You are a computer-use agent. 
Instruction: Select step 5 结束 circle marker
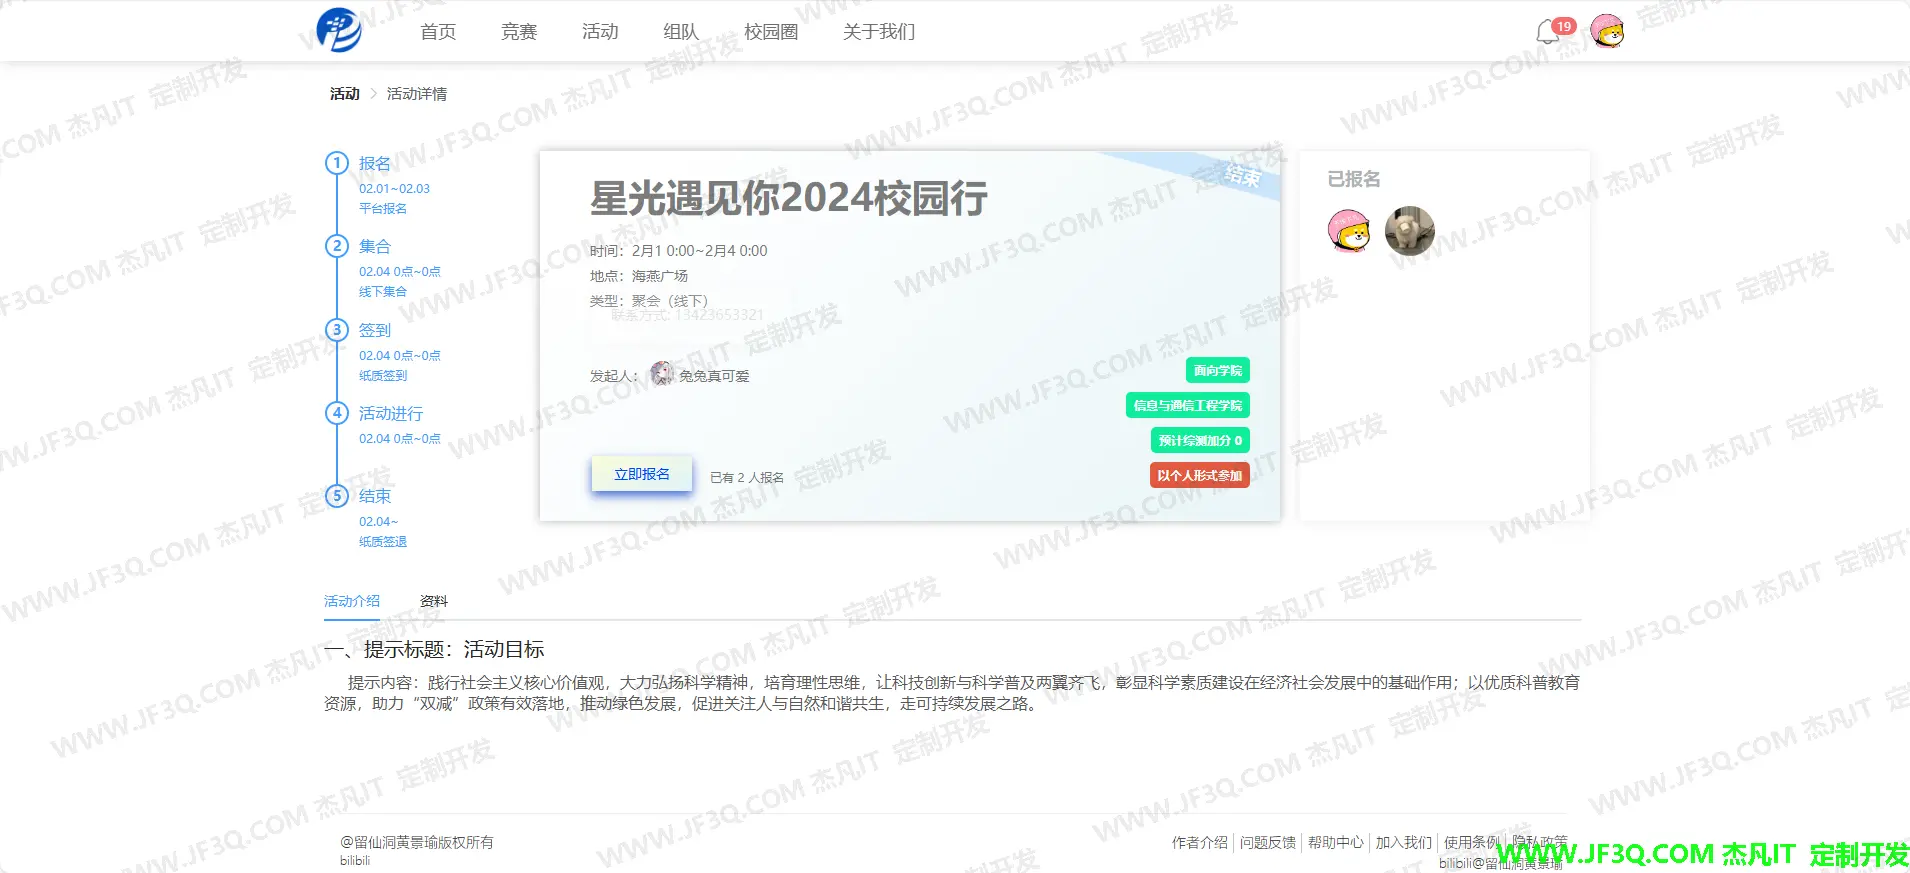pos(337,496)
